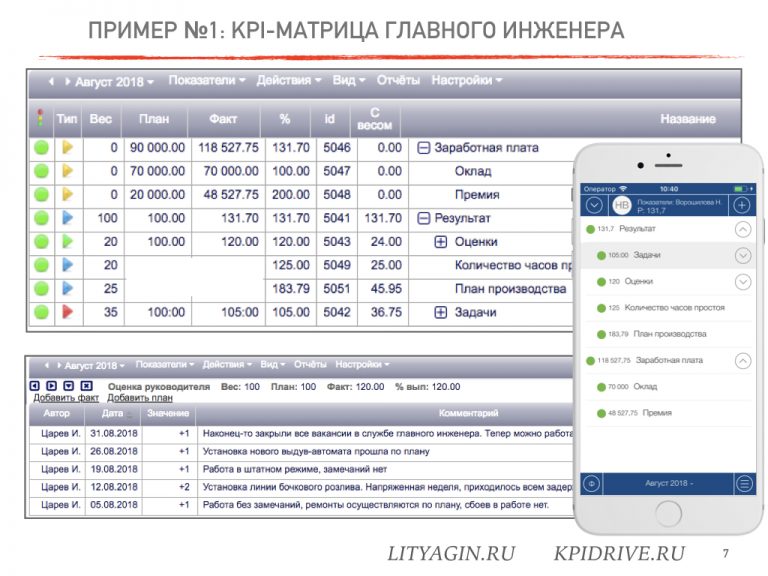Click the down arrow box icon
Image resolution: width=768 pixels, height=576 pixels.
[69, 386]
